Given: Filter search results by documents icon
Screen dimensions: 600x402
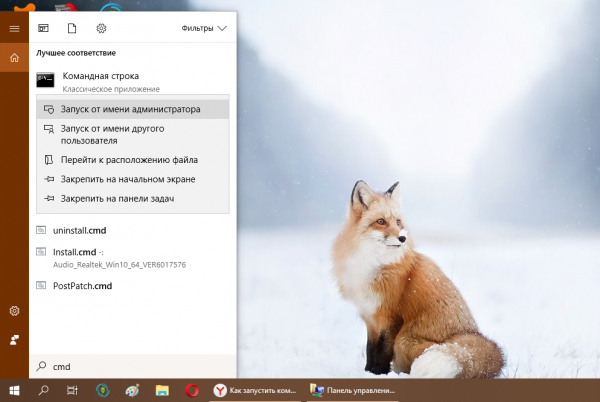Looking at the screenshot, I should click(x=72, y=29).
